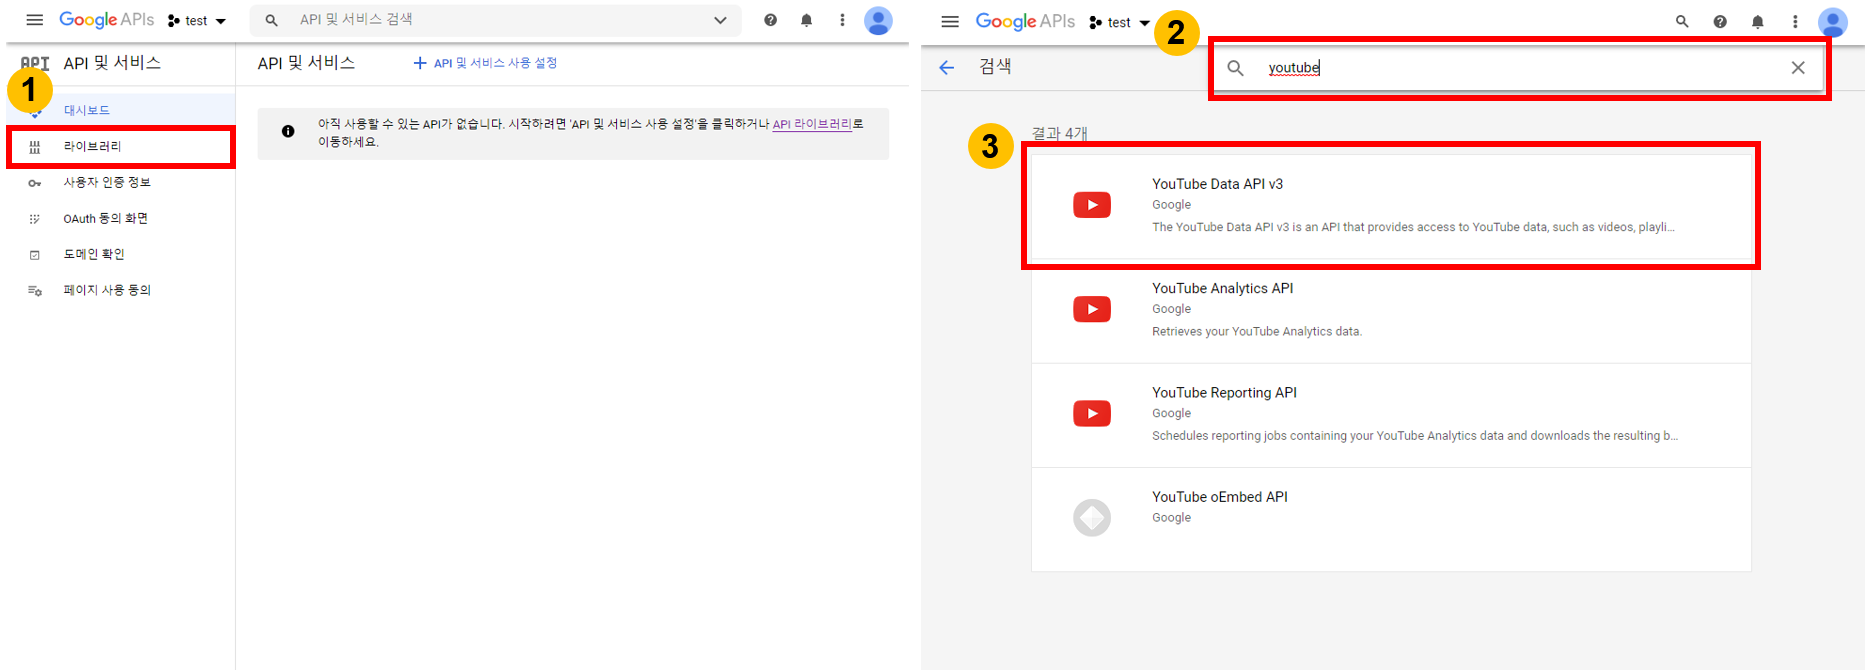The width and height of the screenshot is (1865, 670).
Task: Click the youtube search input field
Action: (x=1520, y=68)
